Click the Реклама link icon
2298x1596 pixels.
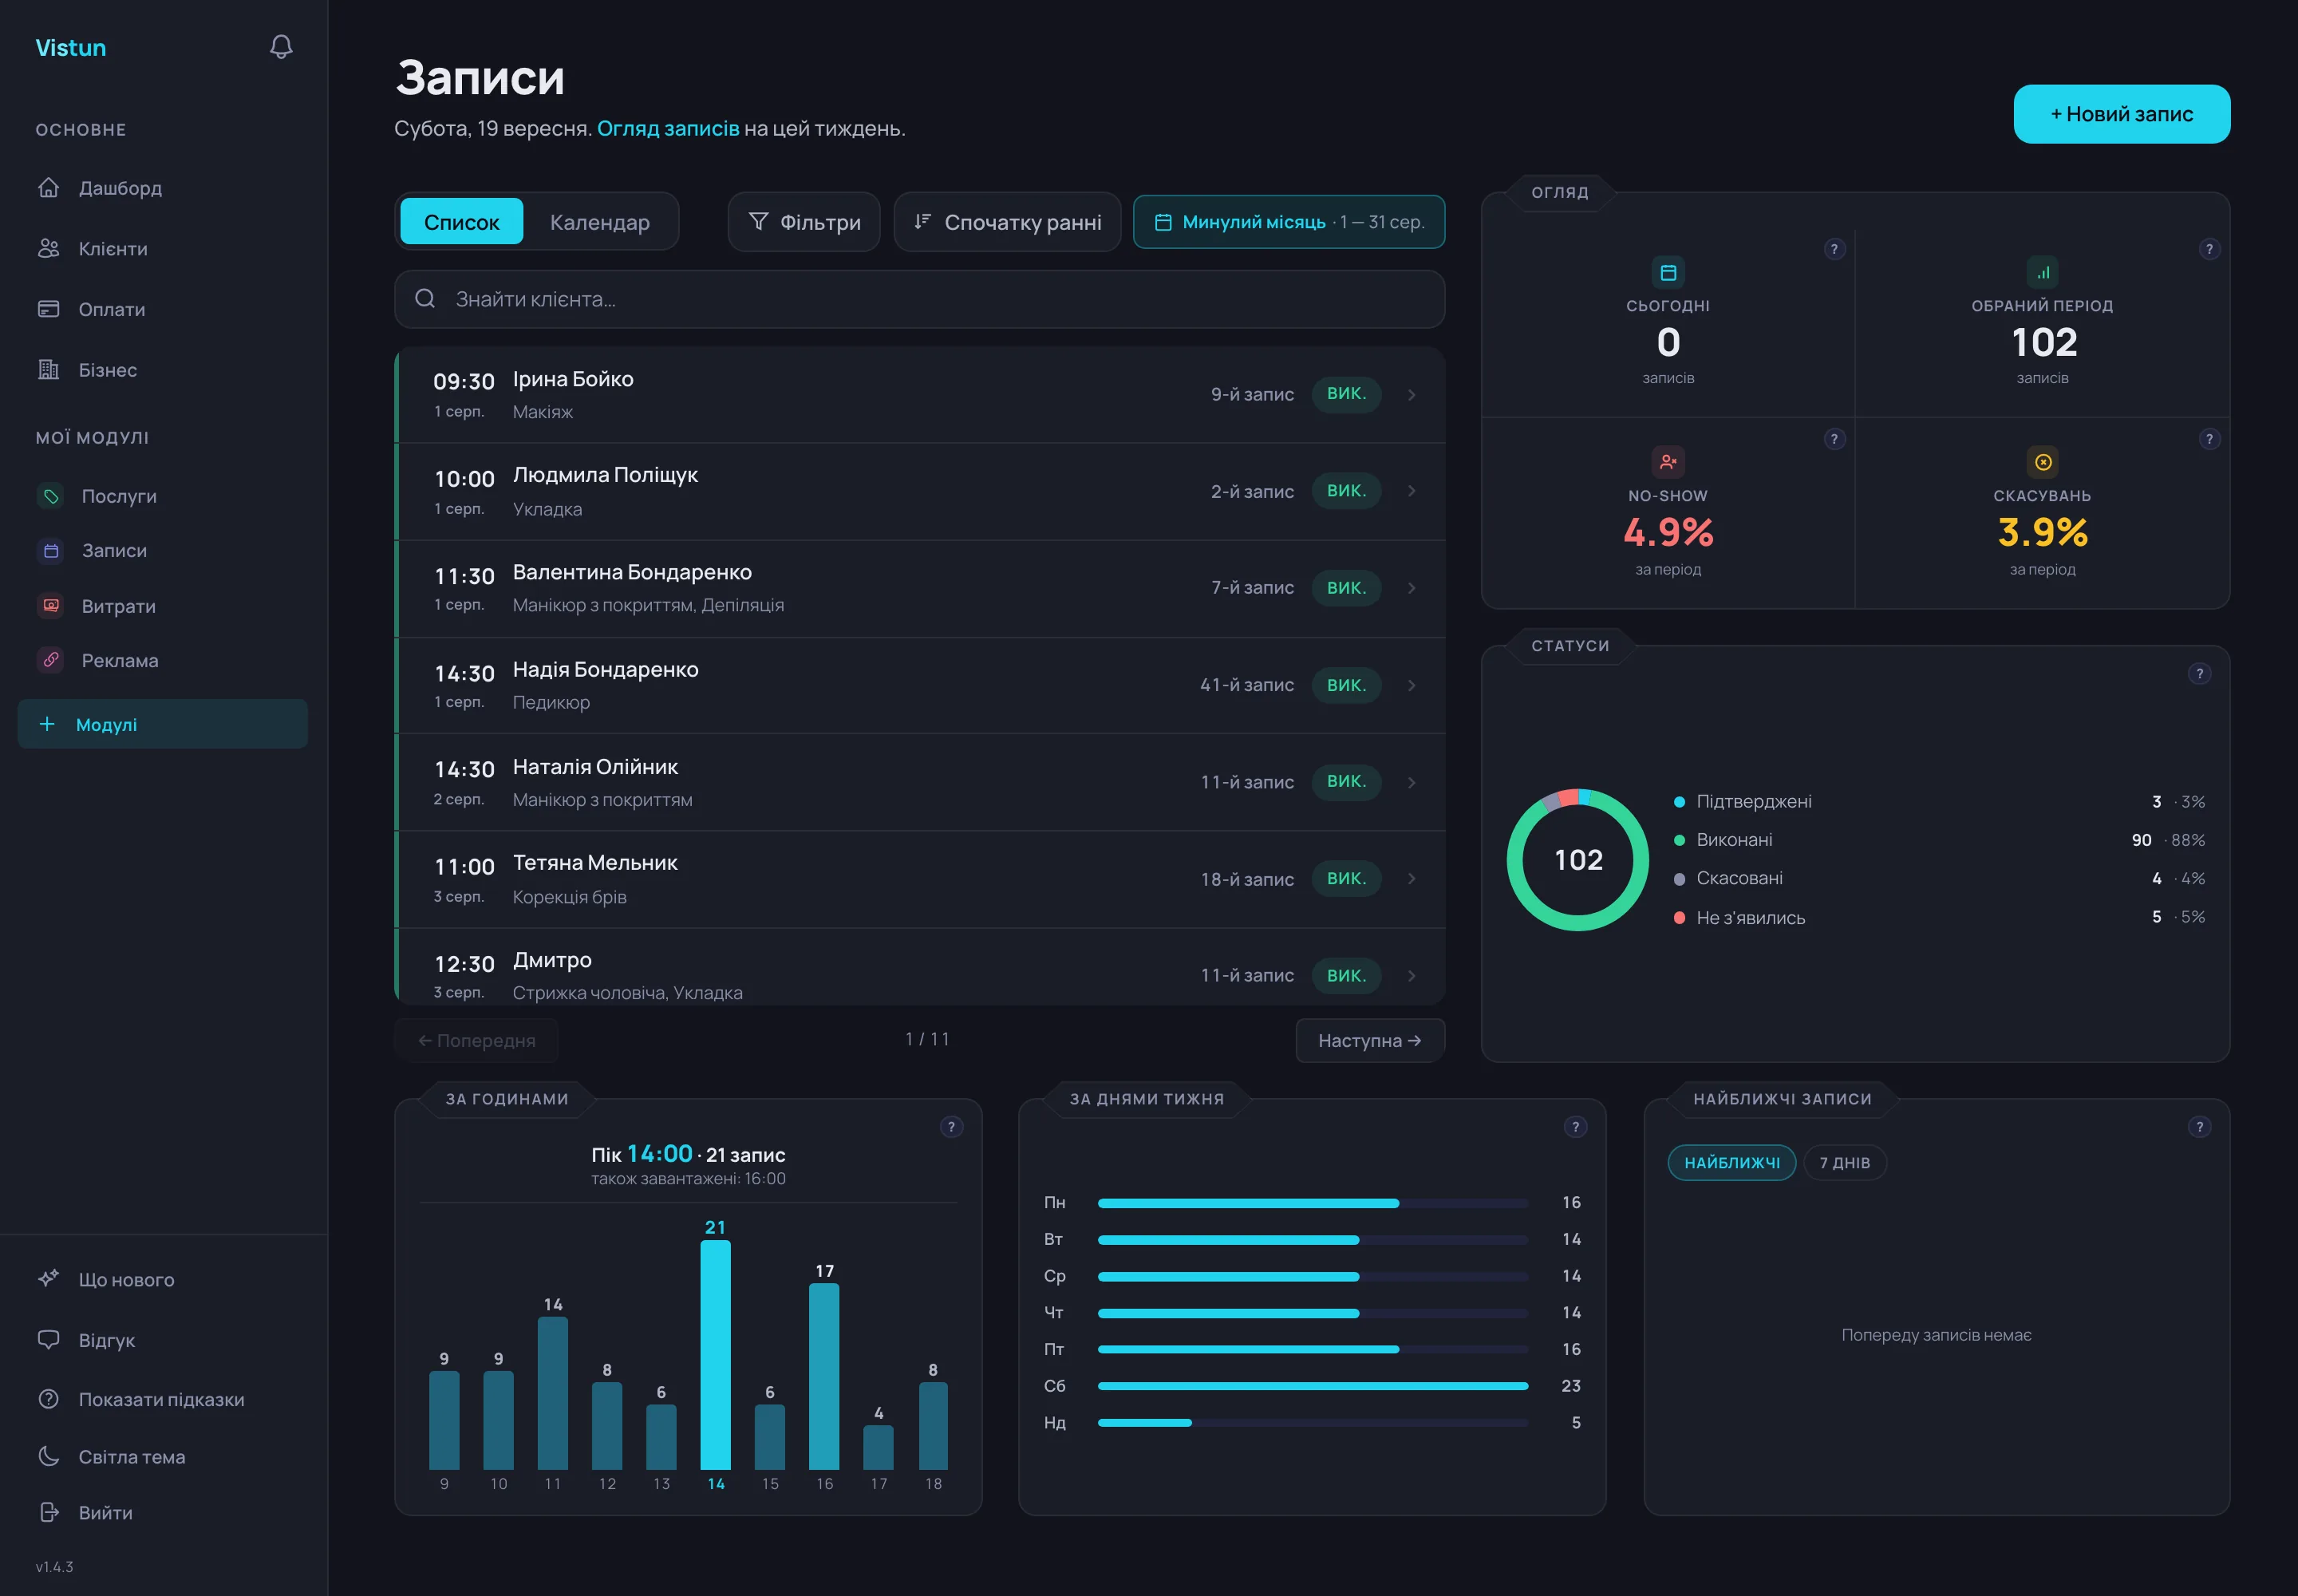(51, 660)
